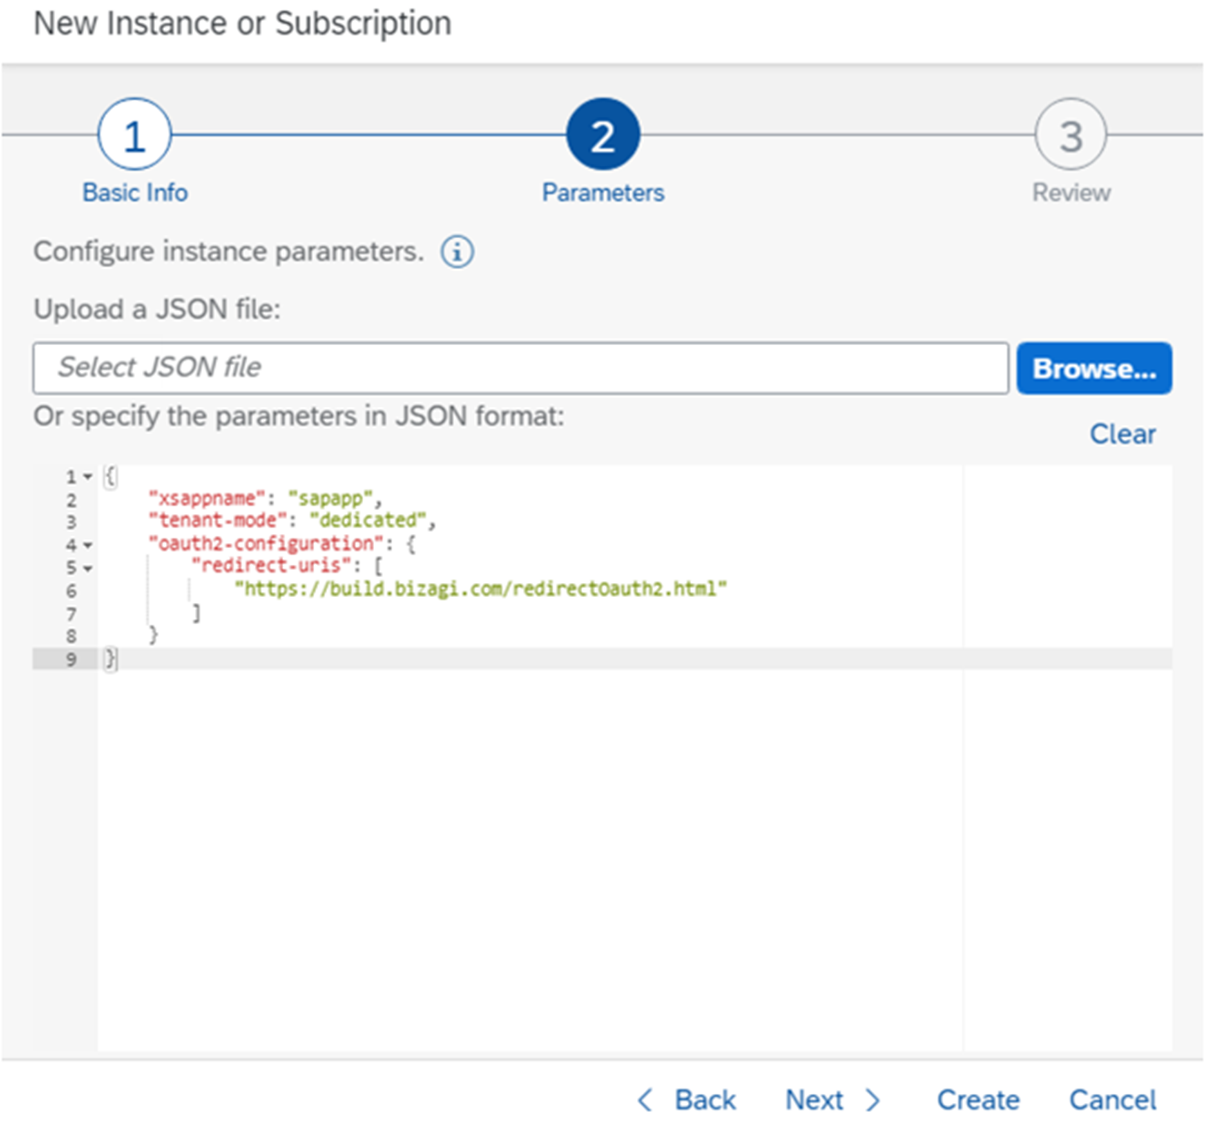This screenshot has width=1205, height=1122.
Task: Click the Select JSON file input field
Action: (520, 368)
